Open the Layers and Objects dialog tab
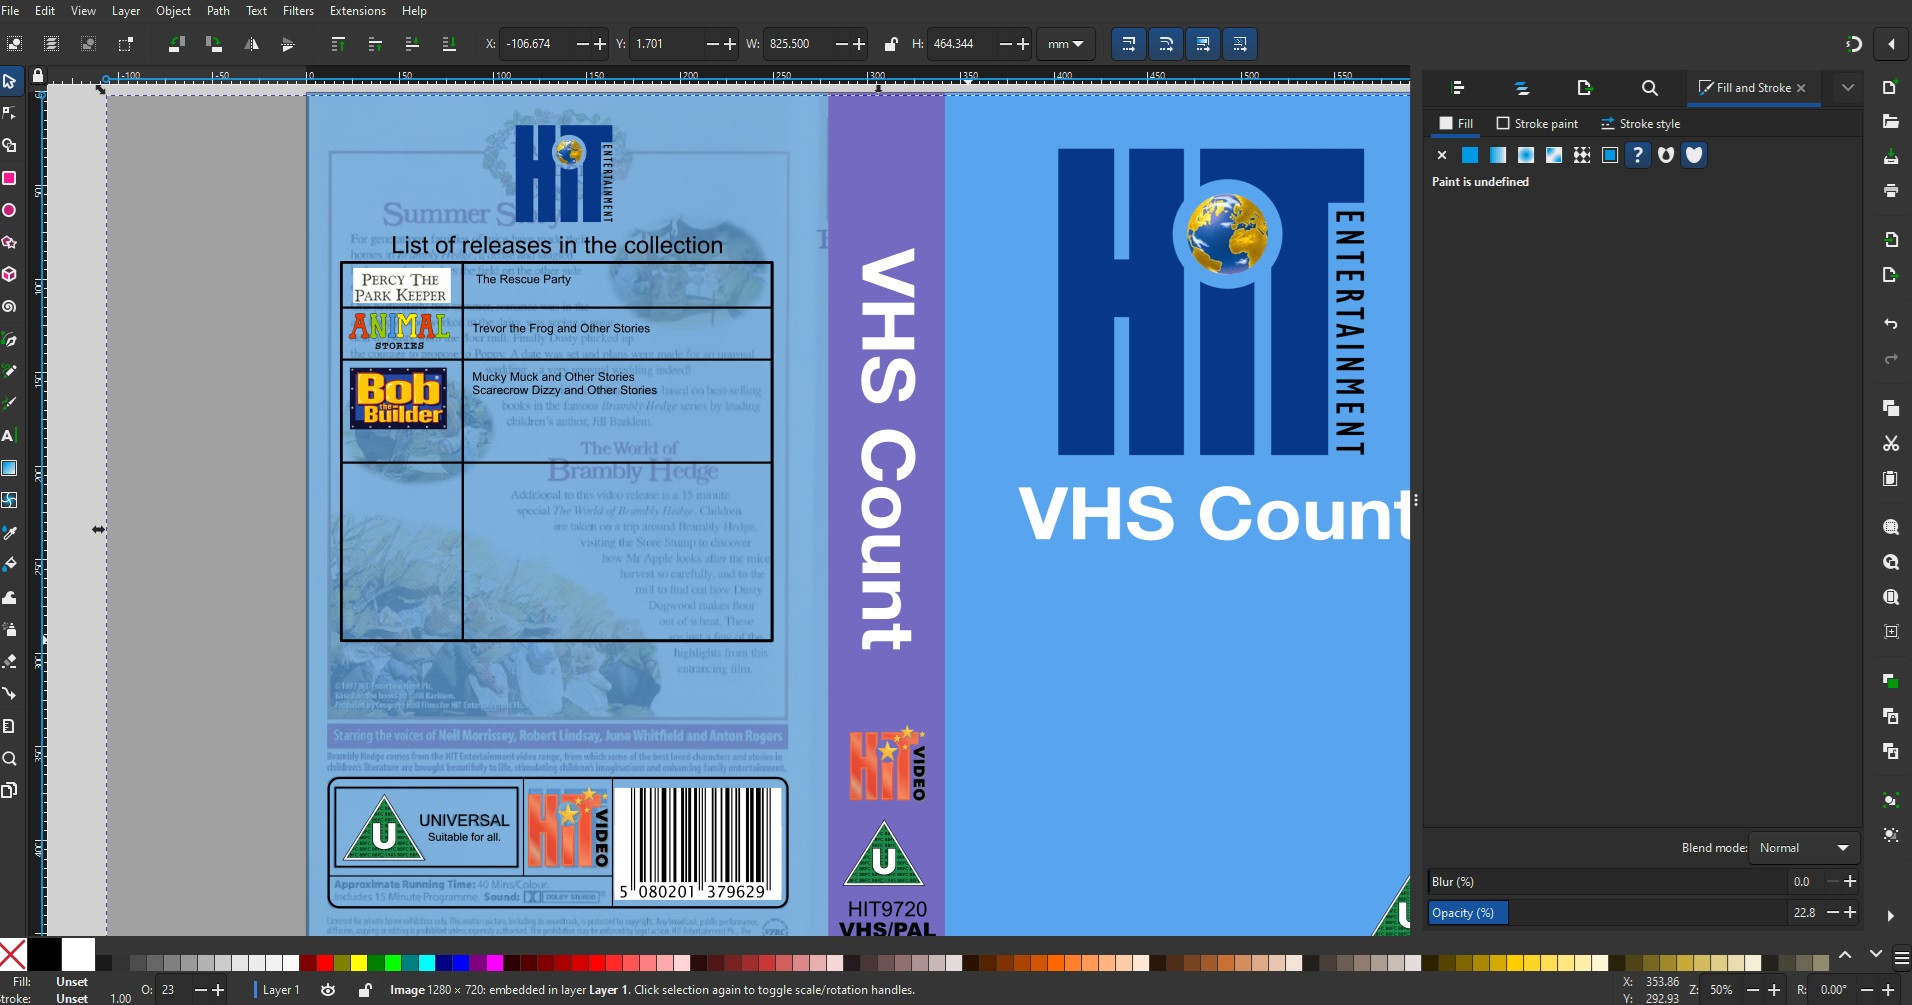The width and height of the screenshot is (1912, 1005). pyautogui.click(x=1522, y=88)
